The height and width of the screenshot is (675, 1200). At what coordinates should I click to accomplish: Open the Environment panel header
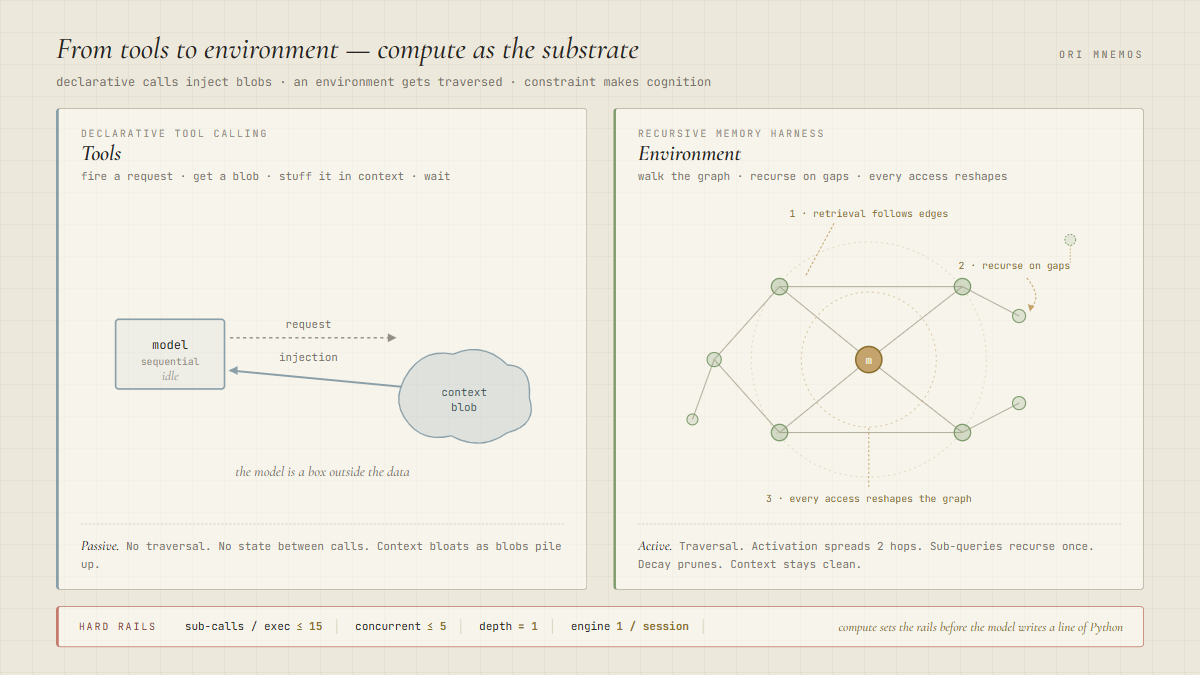(x=690, y=154)
